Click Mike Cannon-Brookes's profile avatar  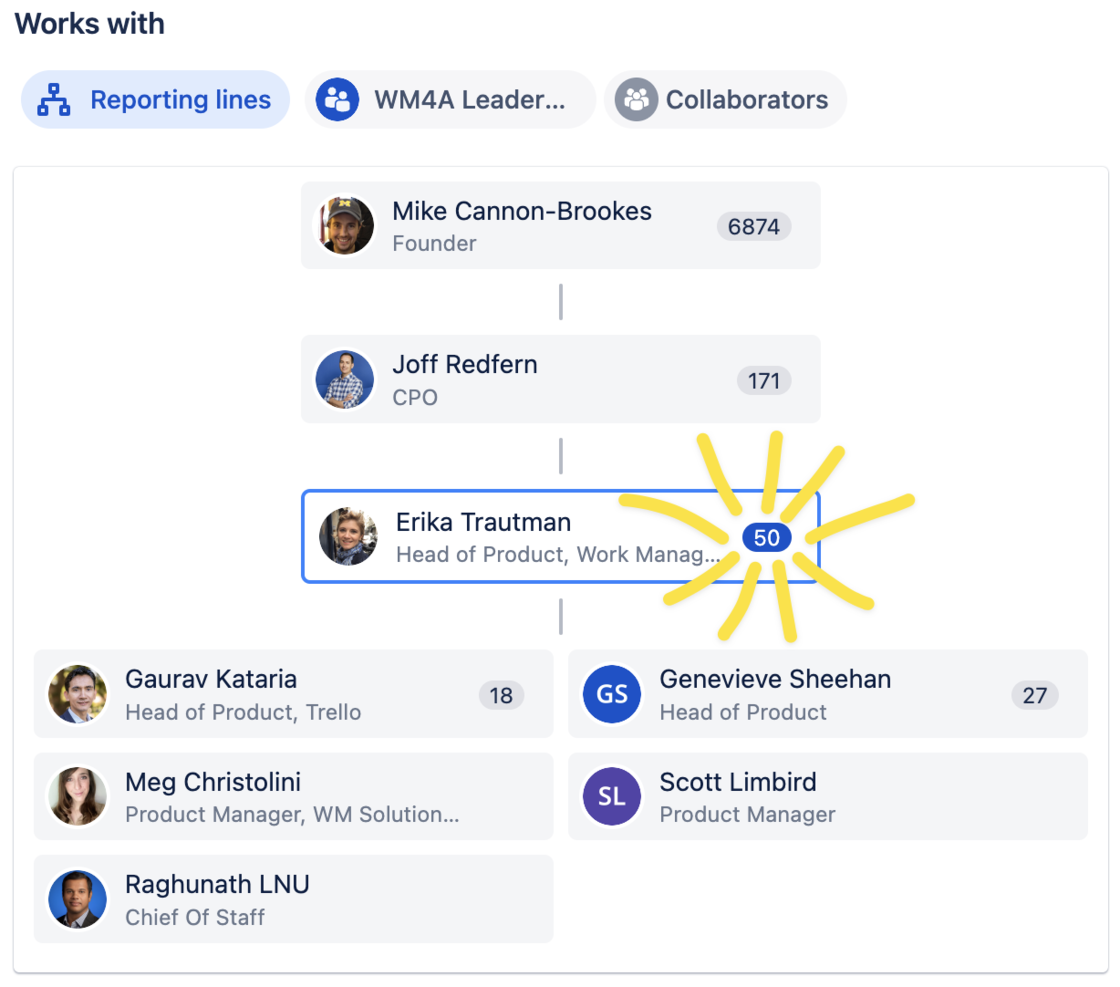(345, 225)
